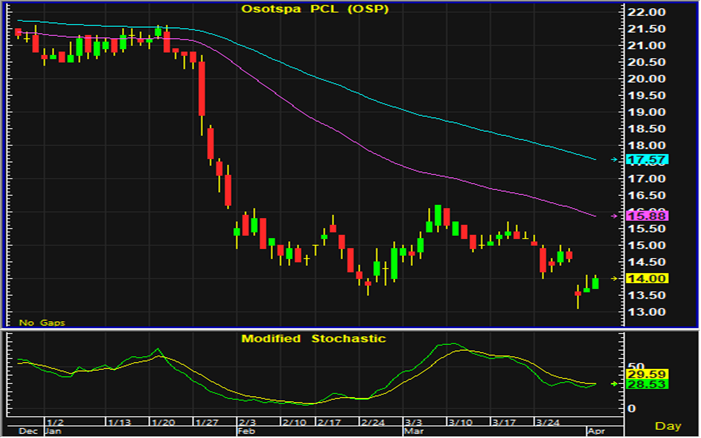Click the 20.00 price axis label
Viewport: 701px width, 438px height.
pyautogui.click(x=646, y=79)
